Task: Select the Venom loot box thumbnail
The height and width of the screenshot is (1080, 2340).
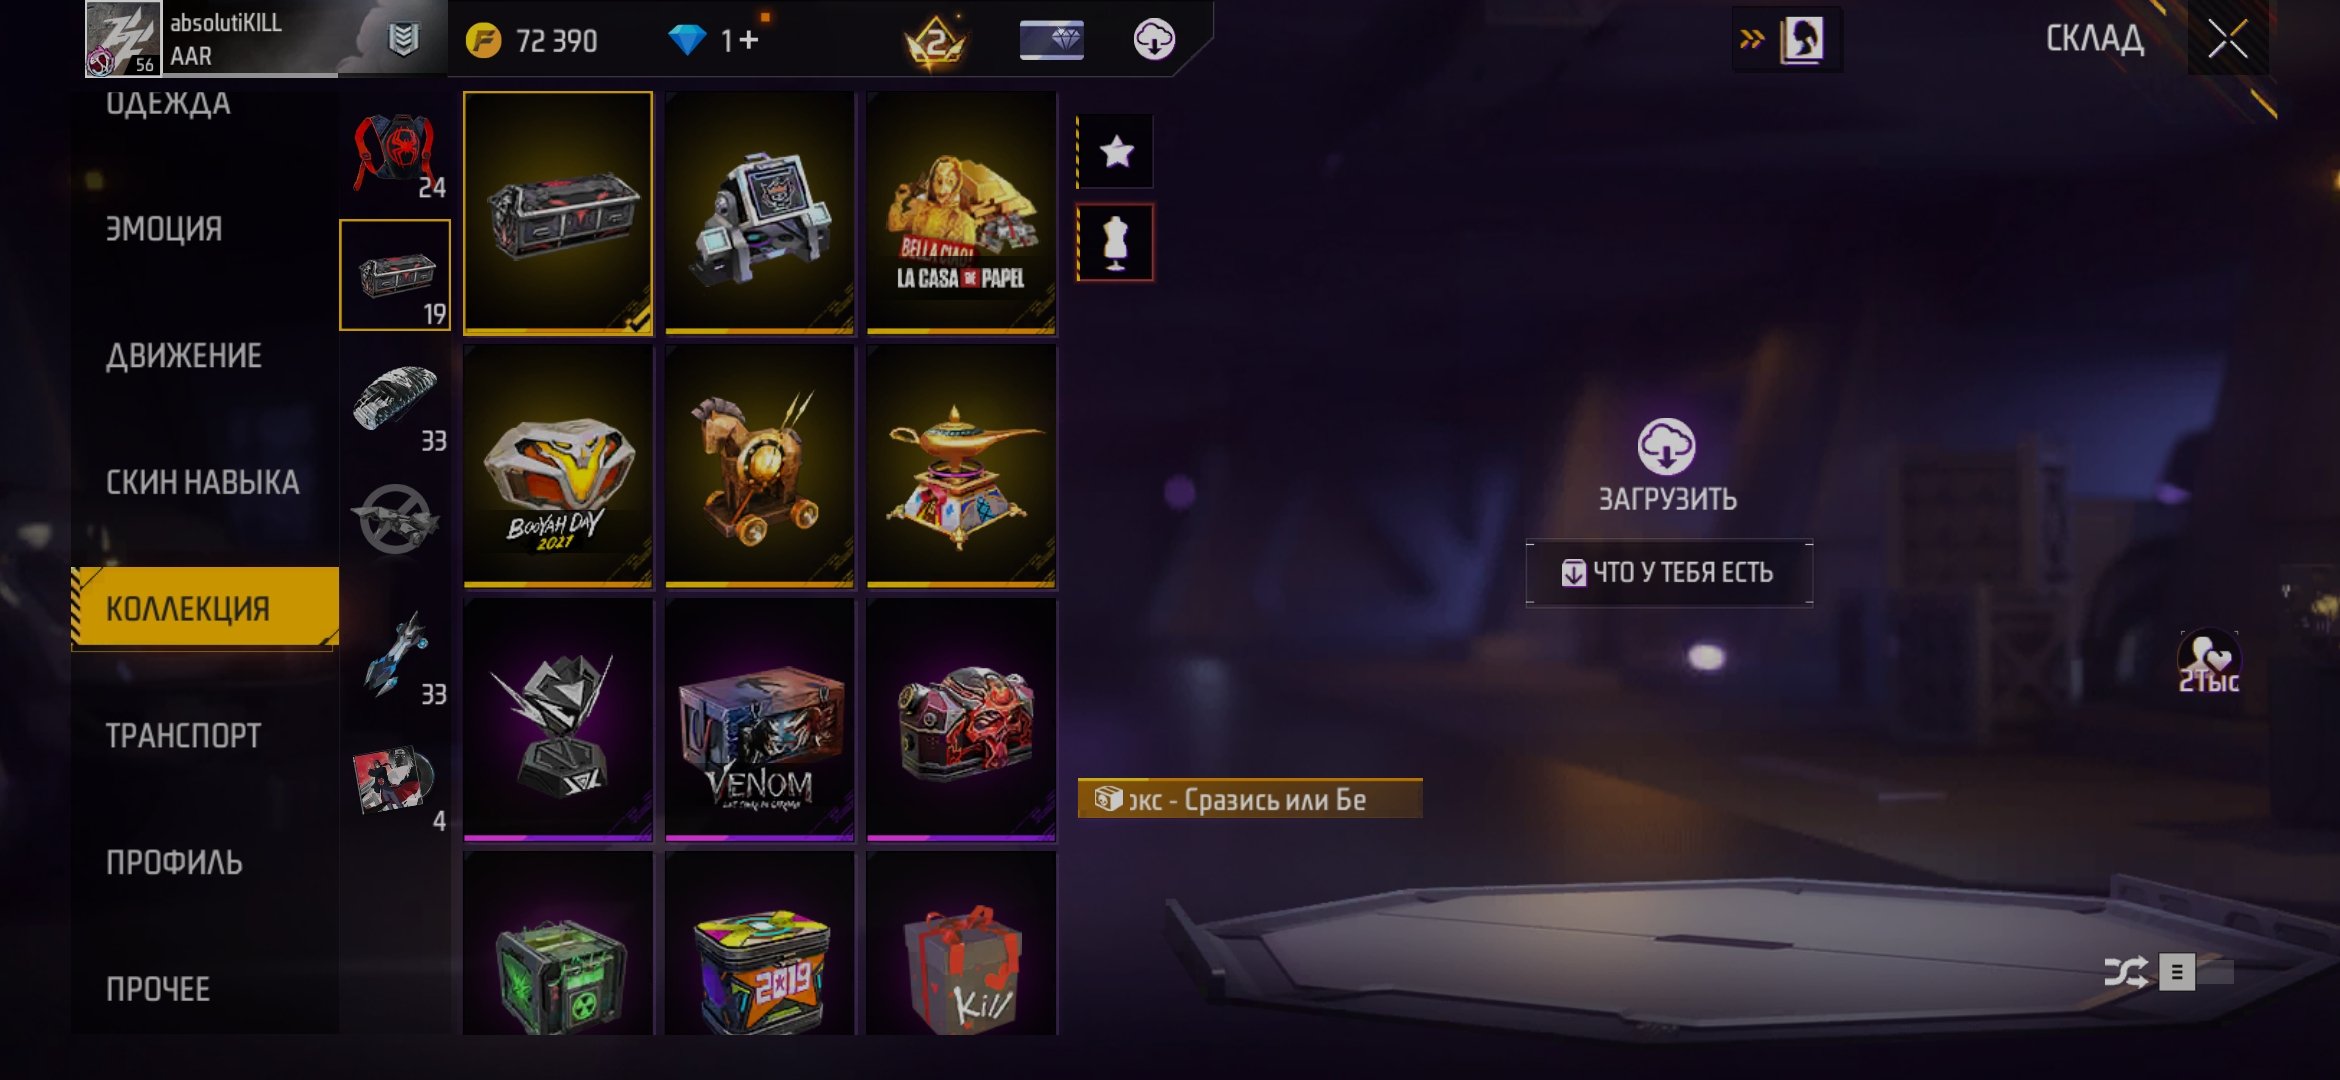Action: (760, 720)
